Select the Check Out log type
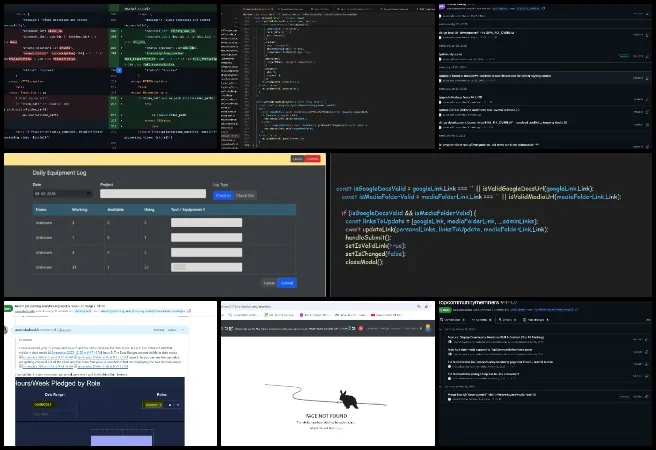This screenshot has height=450, width=656. (x=245, y=195)
